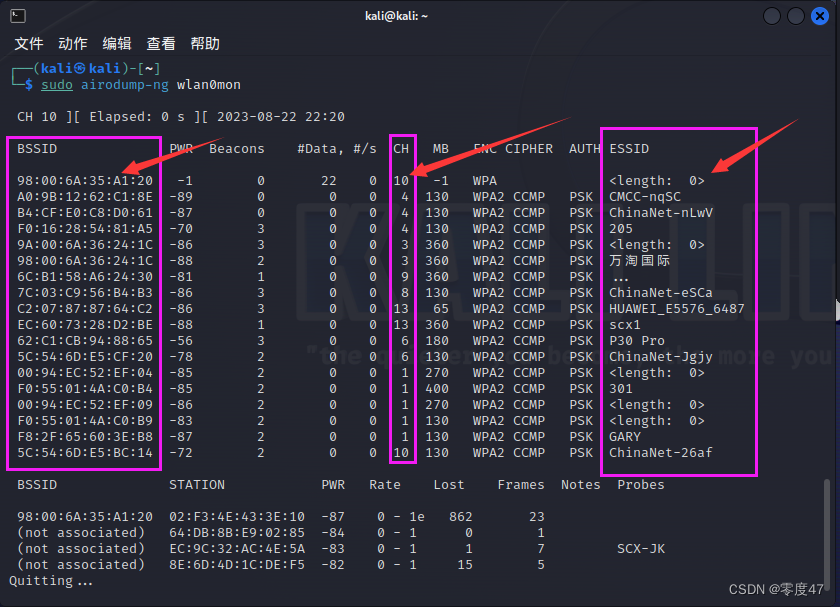The width and height of the screenshot is (840, 607).
Task: Select BSSID 62:C1:CB:94:88:65
Action: click(85, 341)
